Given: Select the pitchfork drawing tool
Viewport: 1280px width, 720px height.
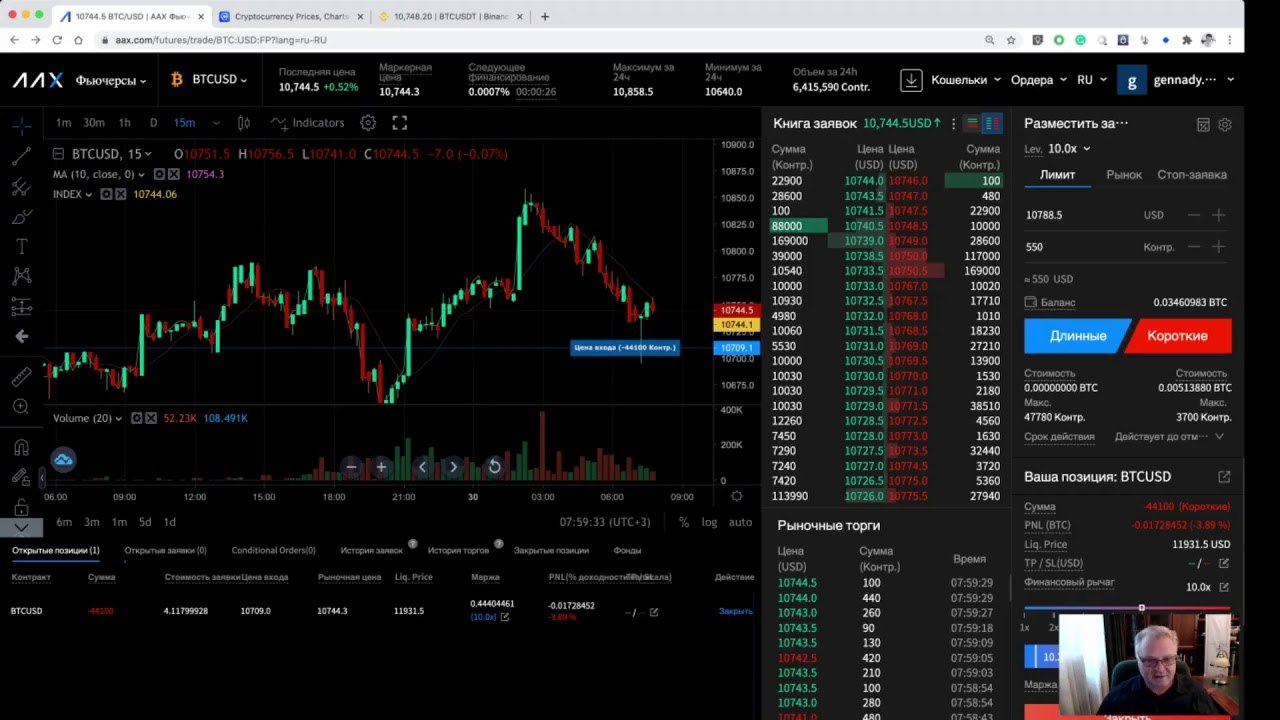Looking at the screenshot, I should coord(21,186).
